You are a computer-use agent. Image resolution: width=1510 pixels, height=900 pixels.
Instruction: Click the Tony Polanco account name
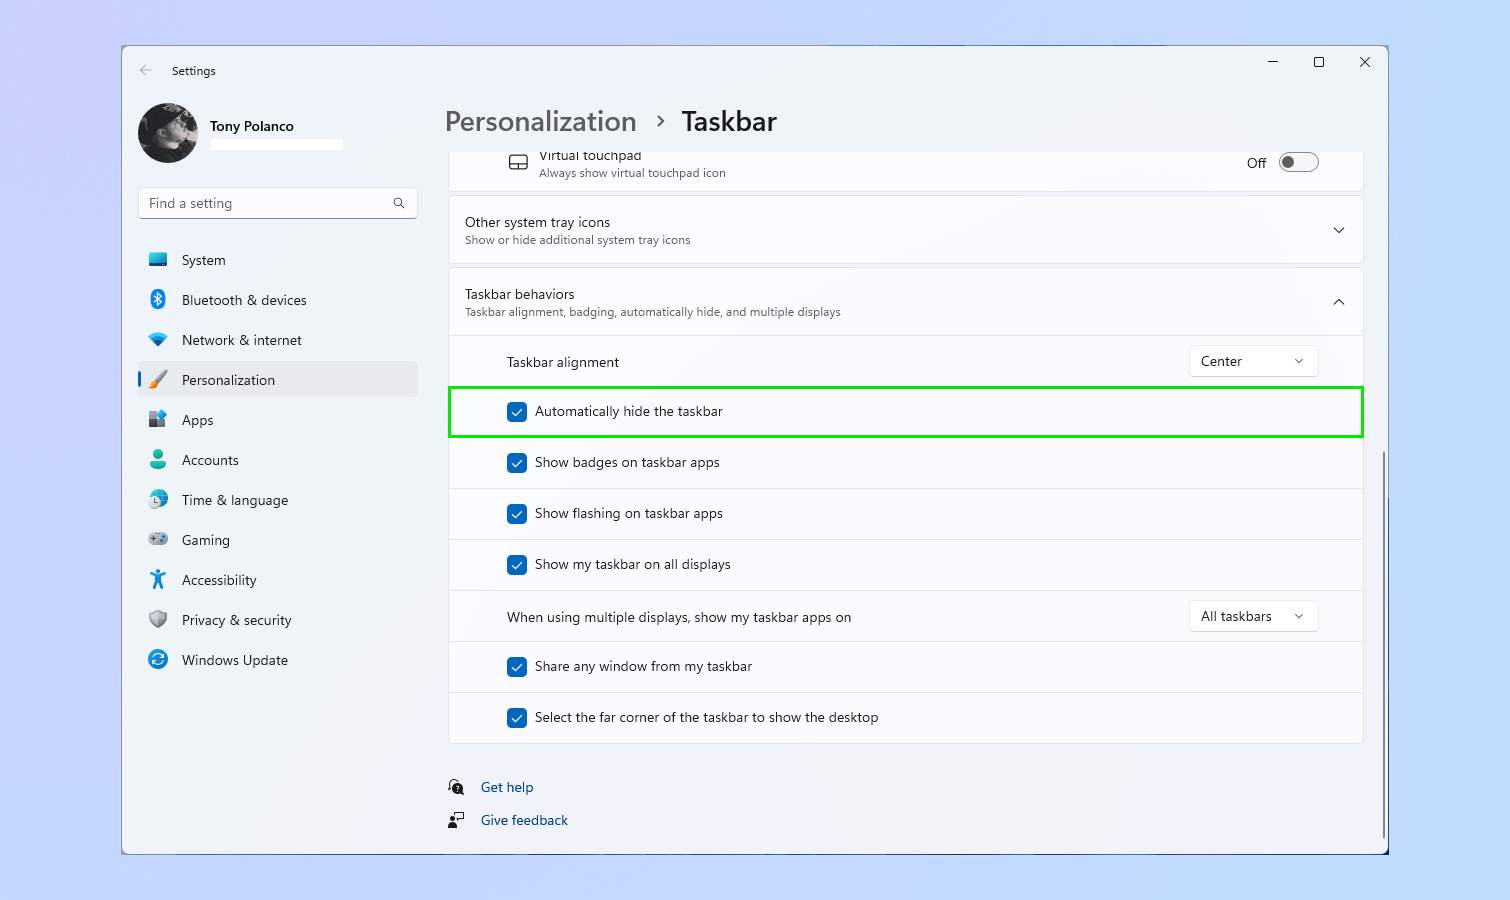252,126
